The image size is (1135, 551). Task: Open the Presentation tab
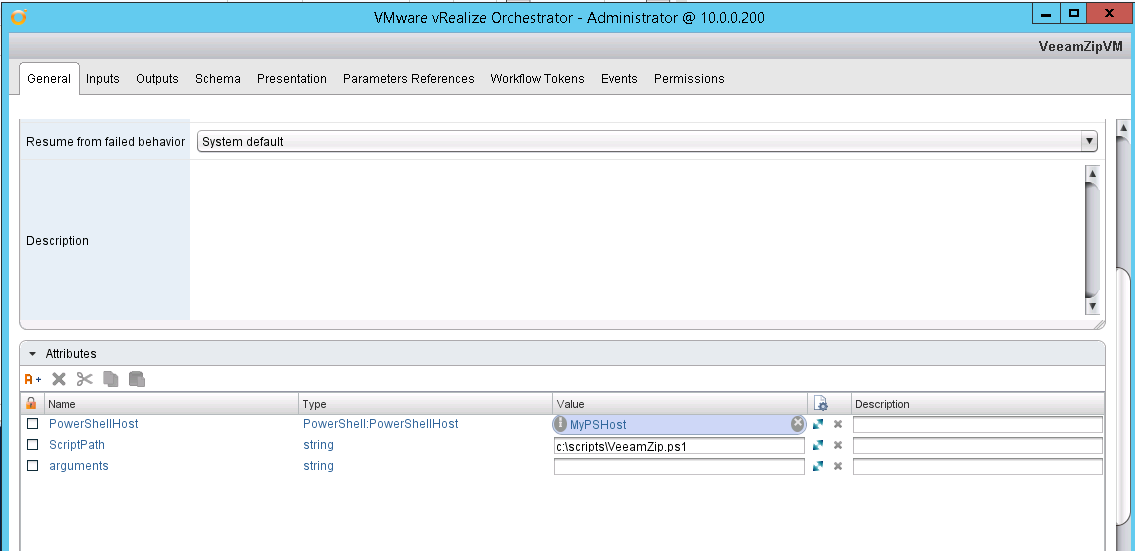pos(292,79)
